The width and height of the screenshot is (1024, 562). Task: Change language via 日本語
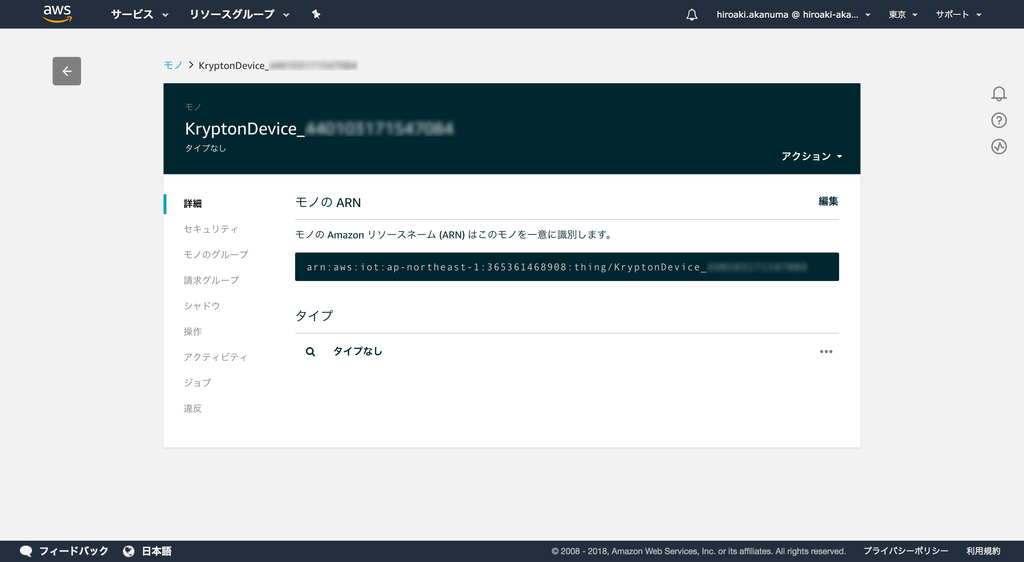pos(157,551)
